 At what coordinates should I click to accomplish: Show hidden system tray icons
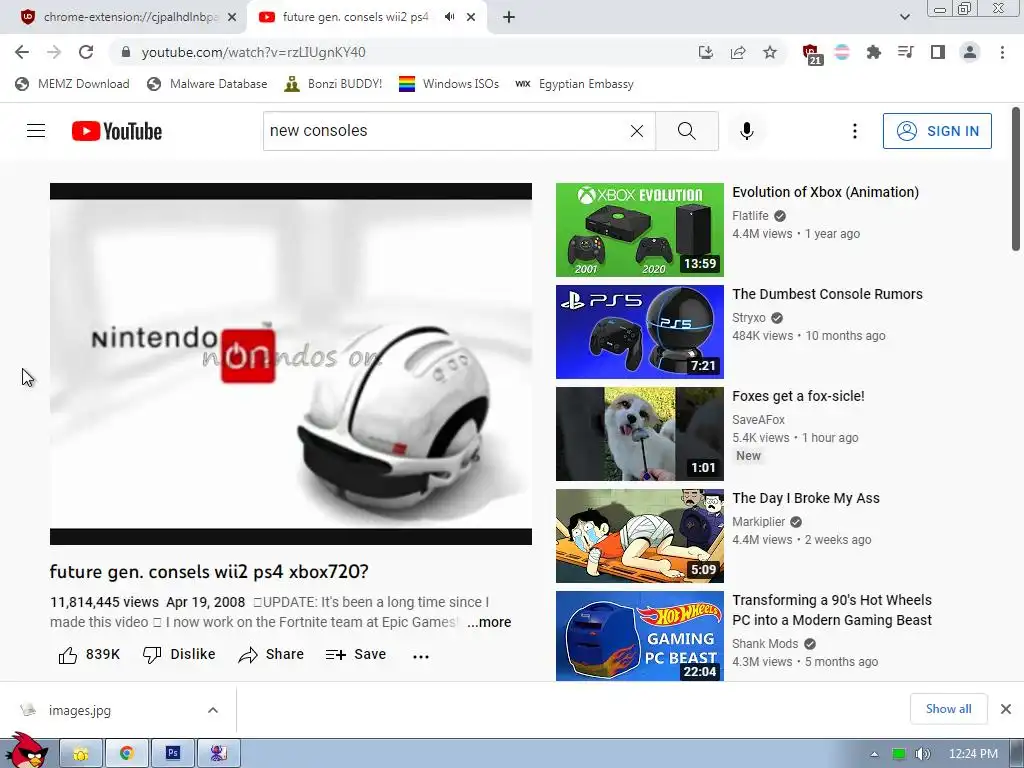point(874,754)
